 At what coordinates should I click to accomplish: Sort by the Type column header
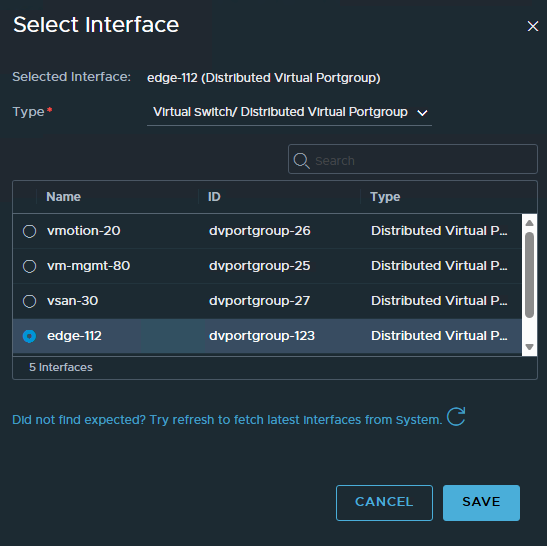(385, 197)
